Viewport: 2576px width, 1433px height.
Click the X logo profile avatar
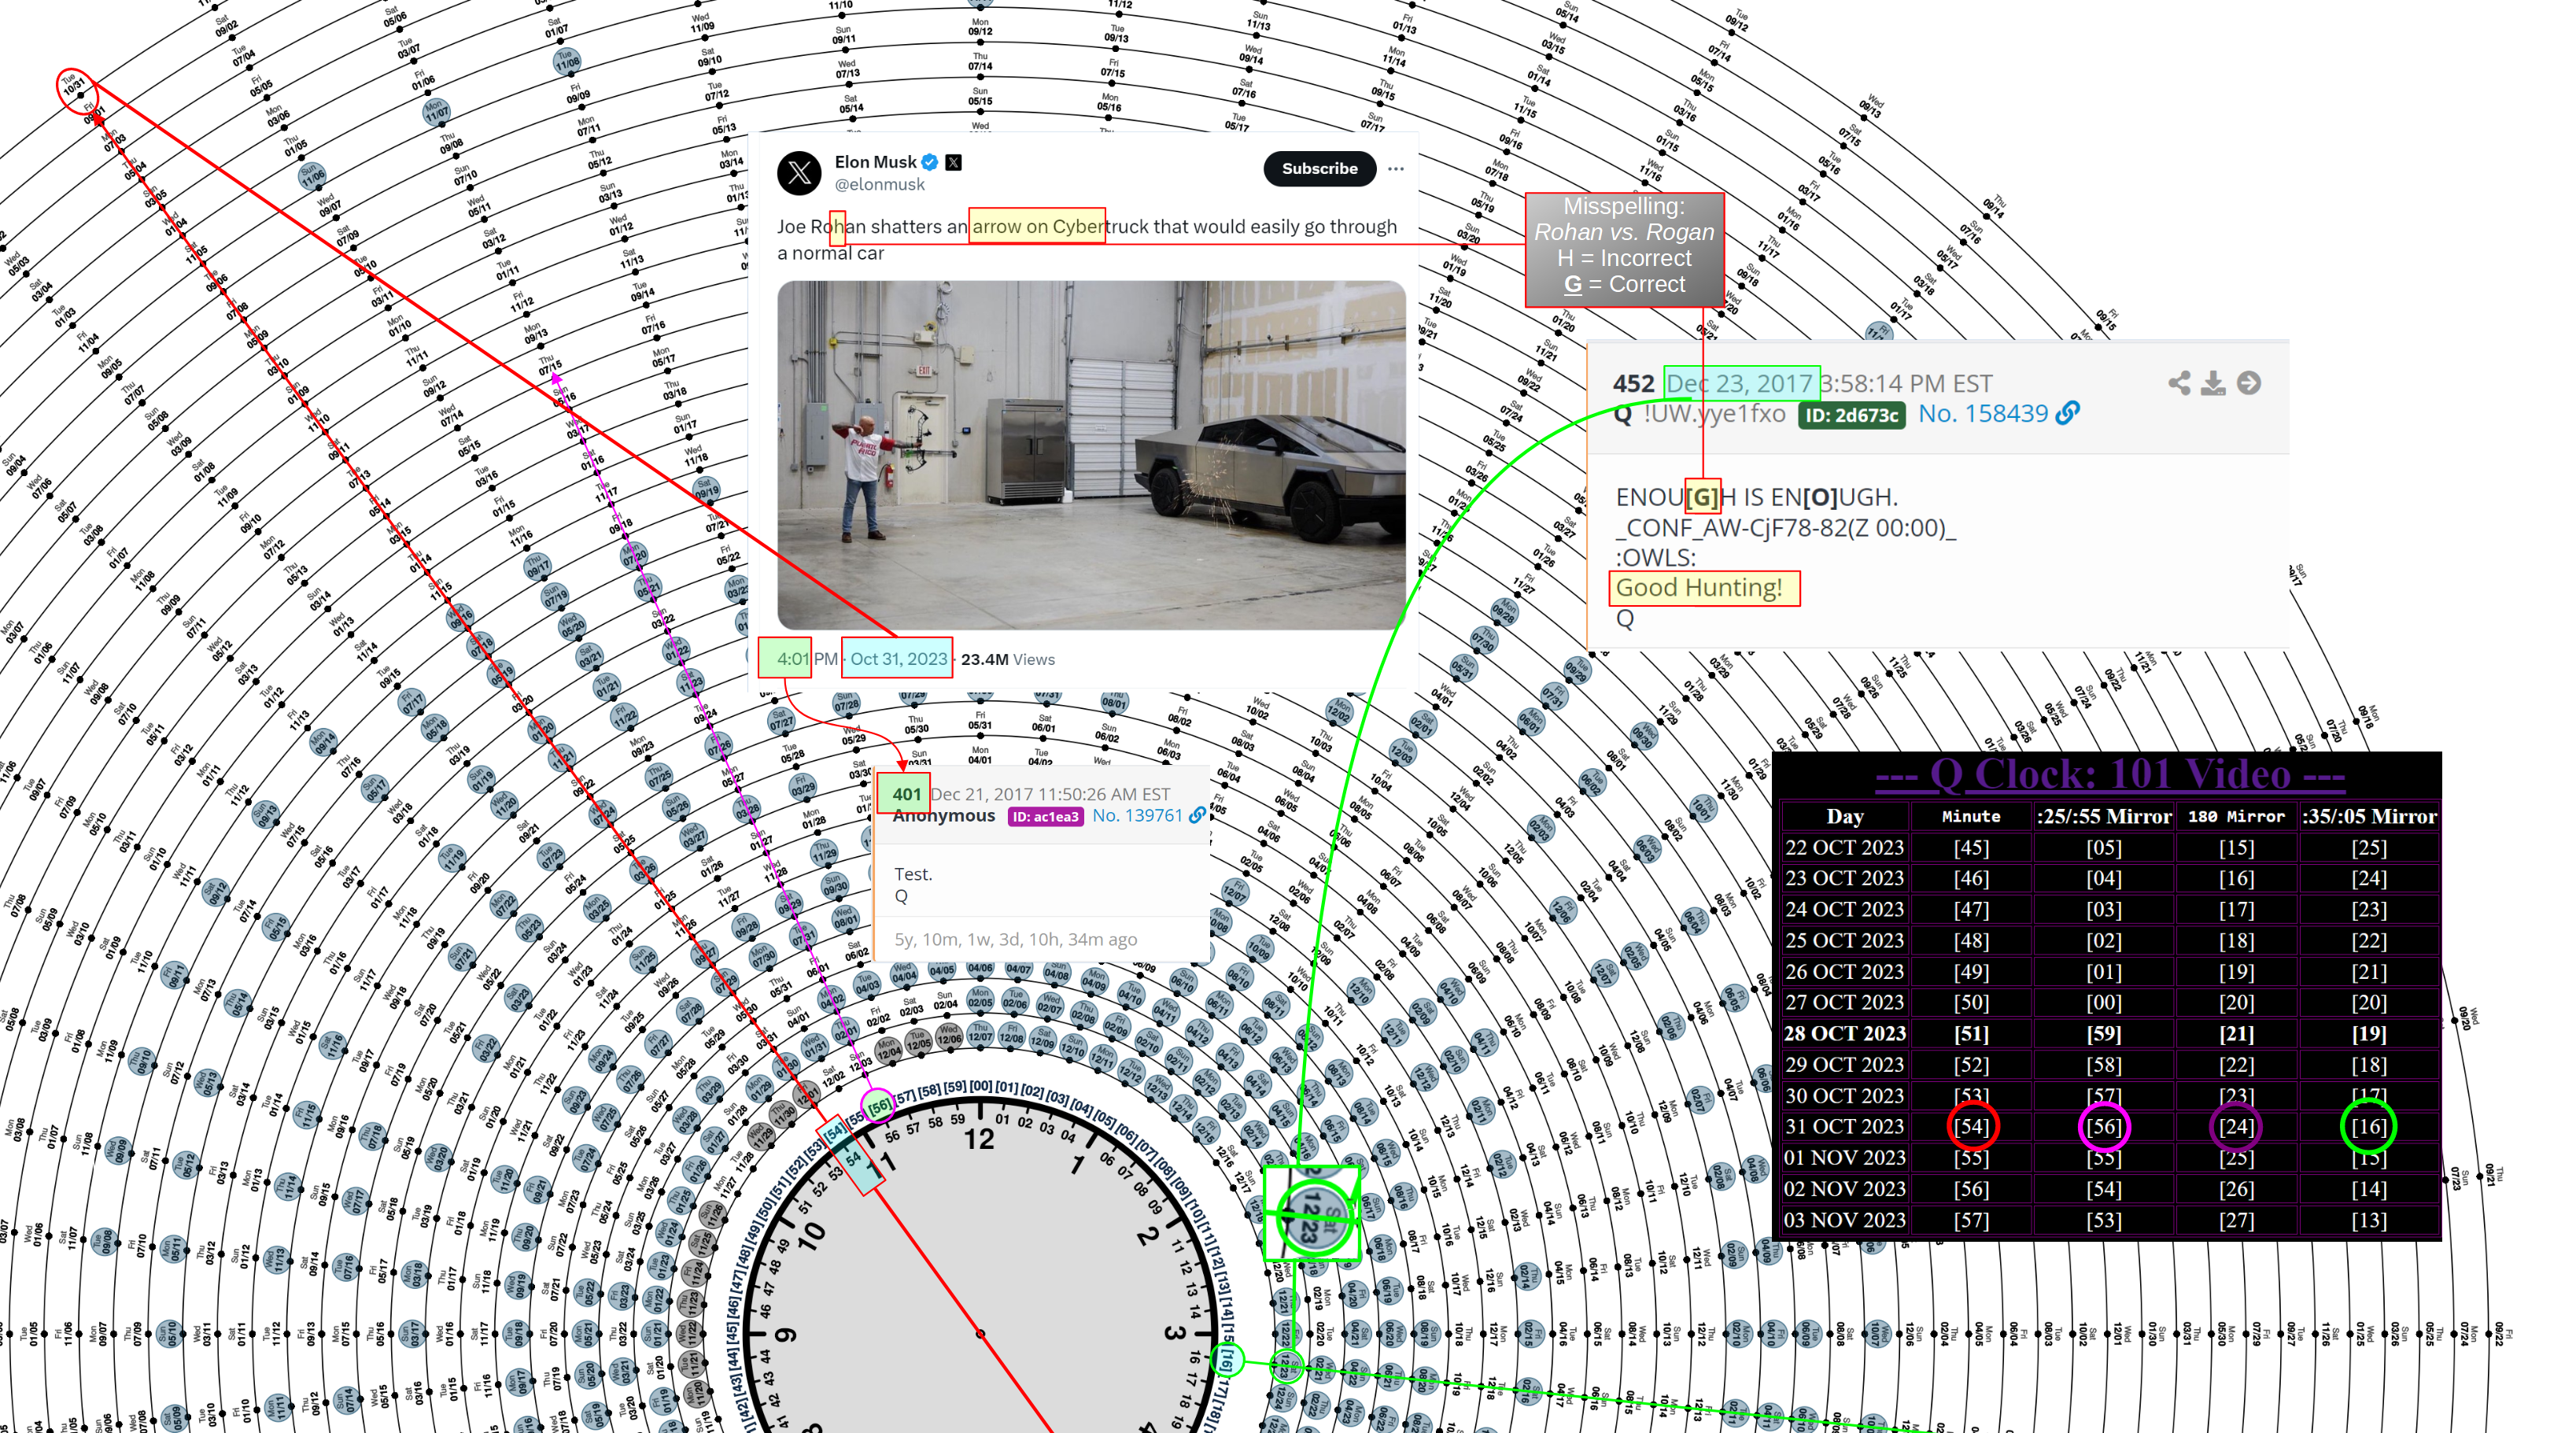pyautogui.click(x=799, y=173)
